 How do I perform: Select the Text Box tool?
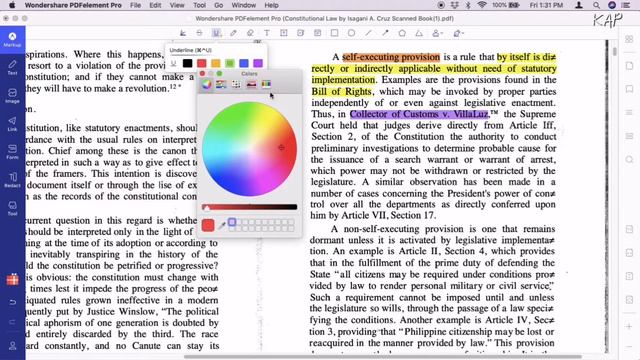coord(284,33)
